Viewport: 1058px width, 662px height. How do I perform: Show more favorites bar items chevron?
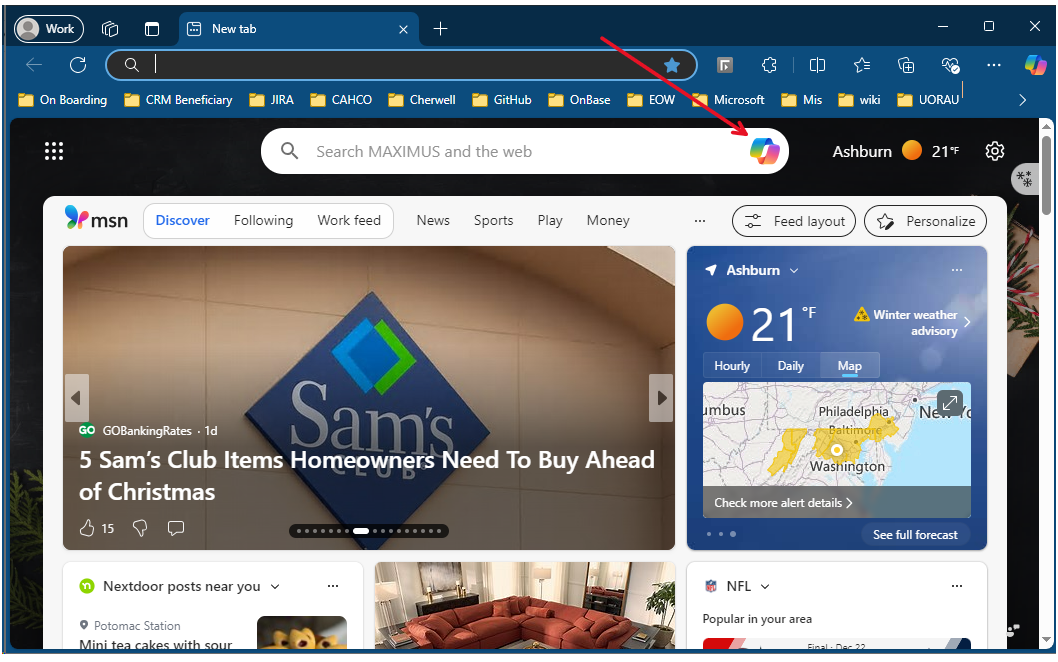click(x=1022, y=100)
